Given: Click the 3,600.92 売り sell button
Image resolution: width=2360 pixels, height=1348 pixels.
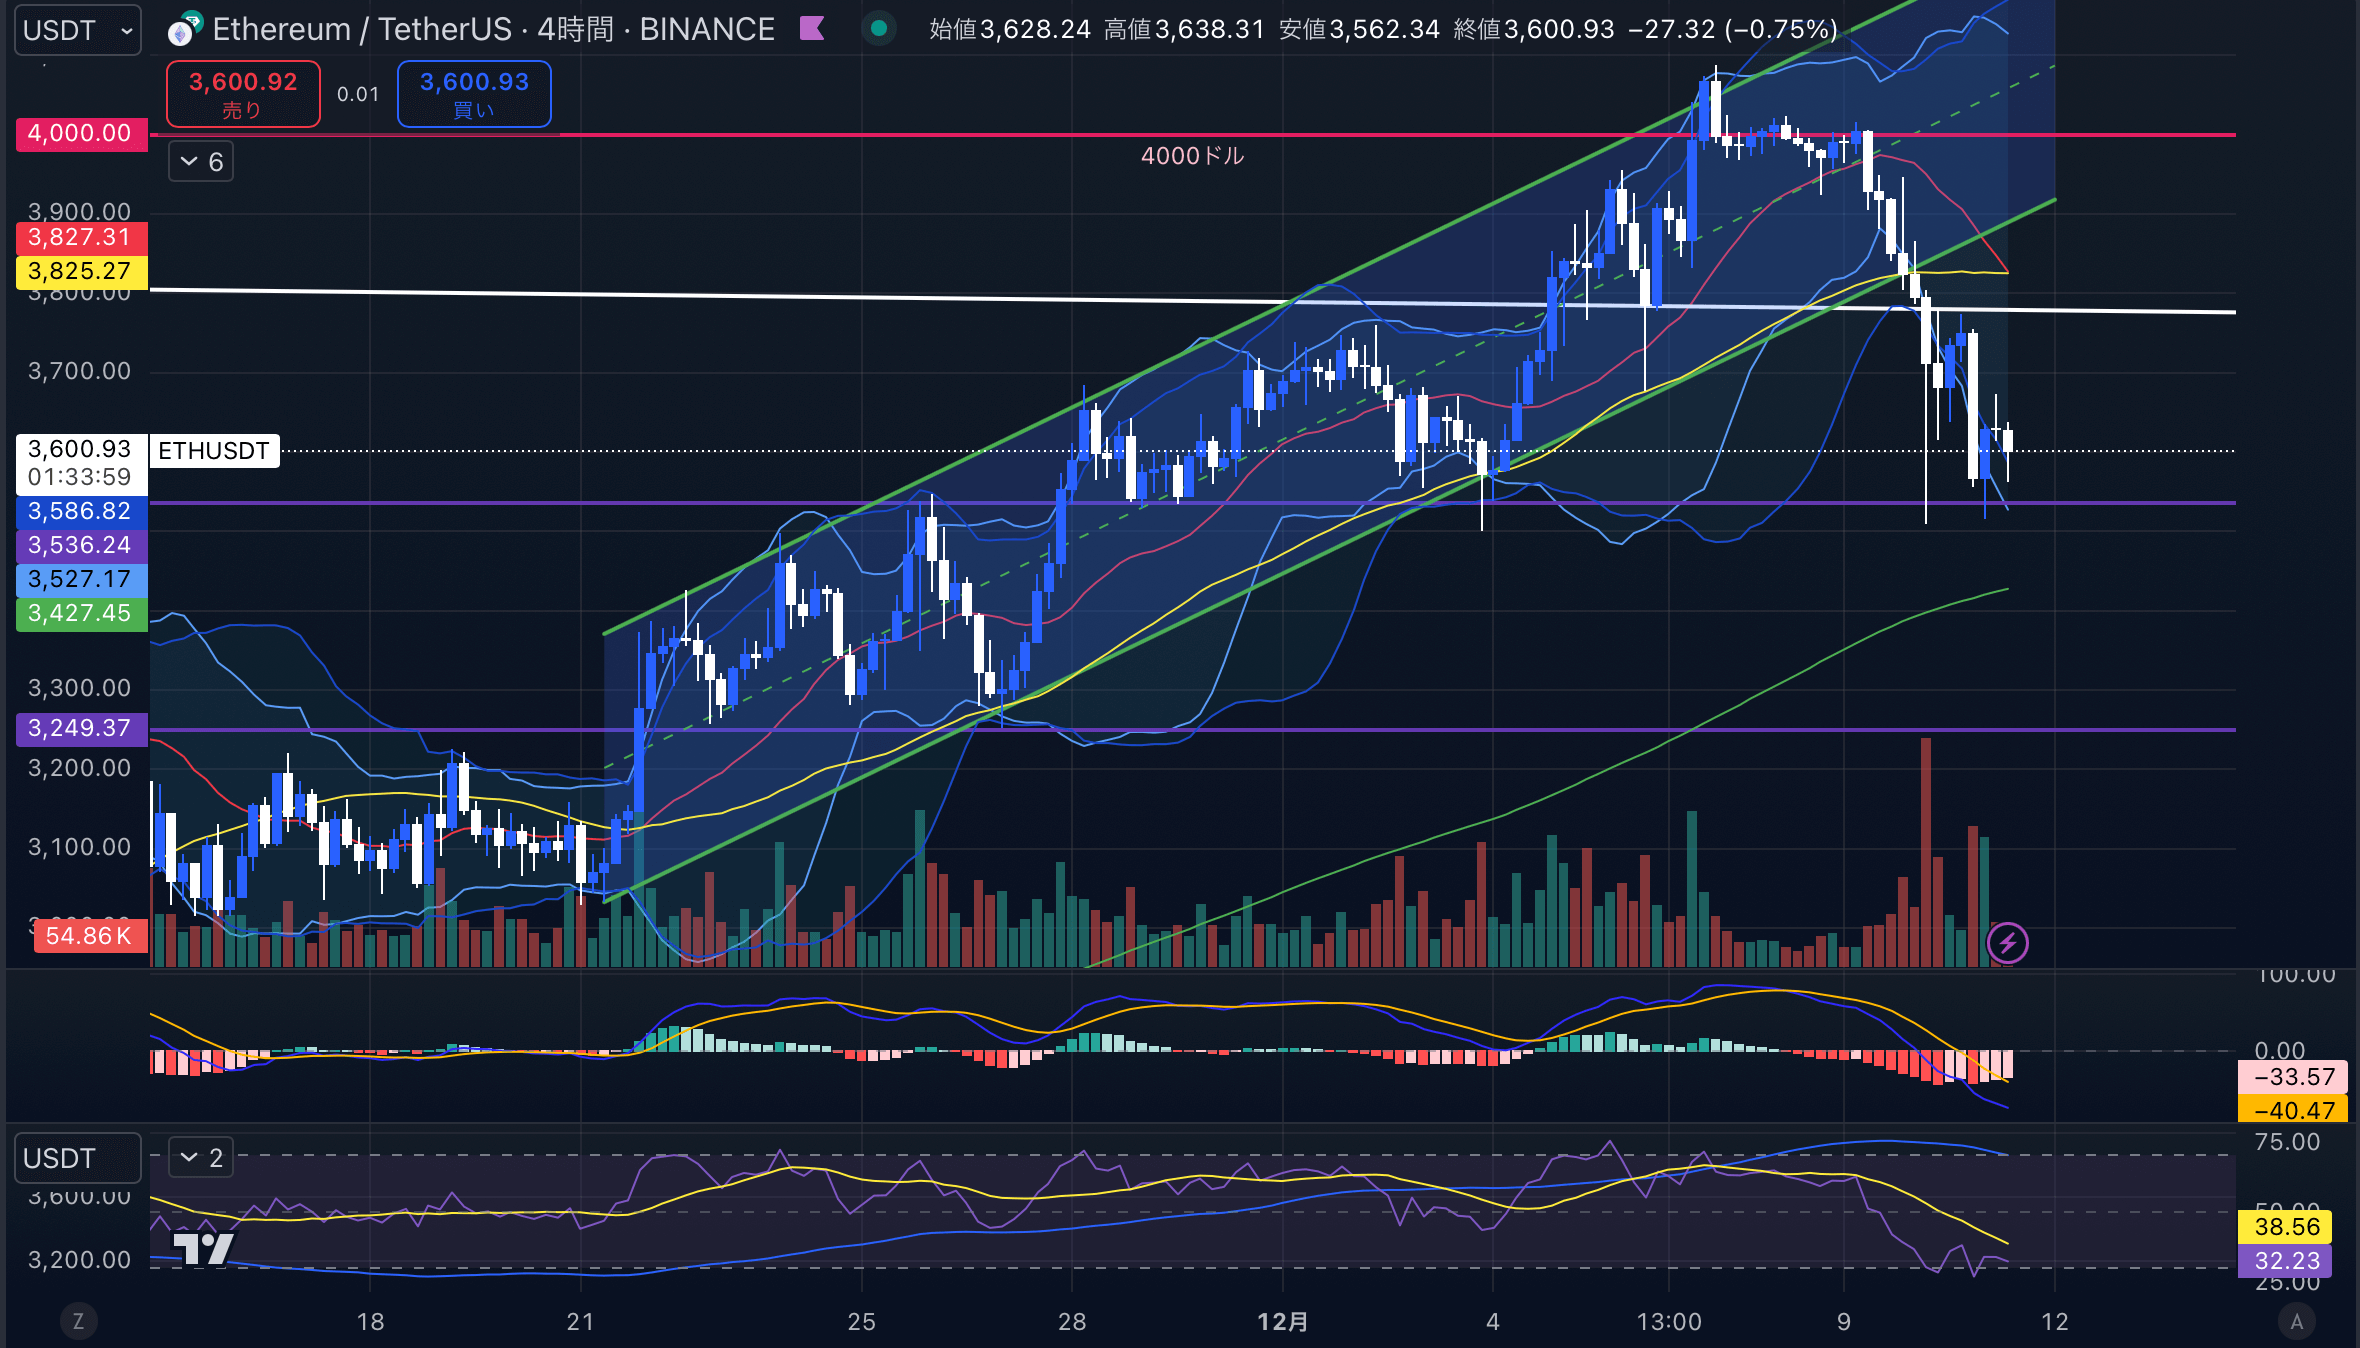Looking at the screenshot, I should (x=243, y=94).
